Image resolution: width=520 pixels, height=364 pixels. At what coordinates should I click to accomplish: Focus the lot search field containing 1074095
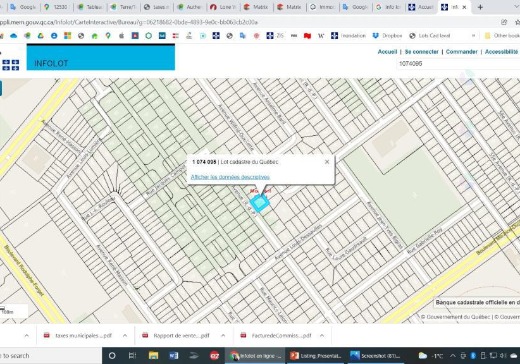point(458,64)
